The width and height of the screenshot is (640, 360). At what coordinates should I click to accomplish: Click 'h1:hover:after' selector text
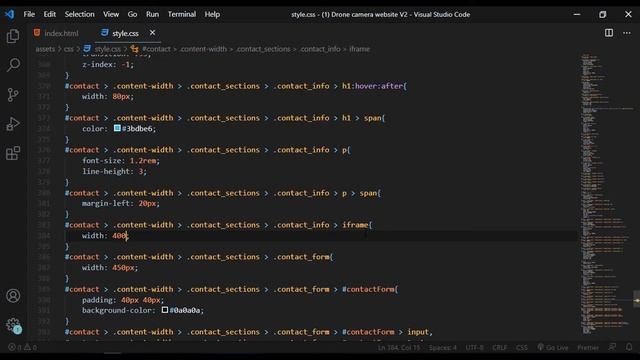coord(373,86)
